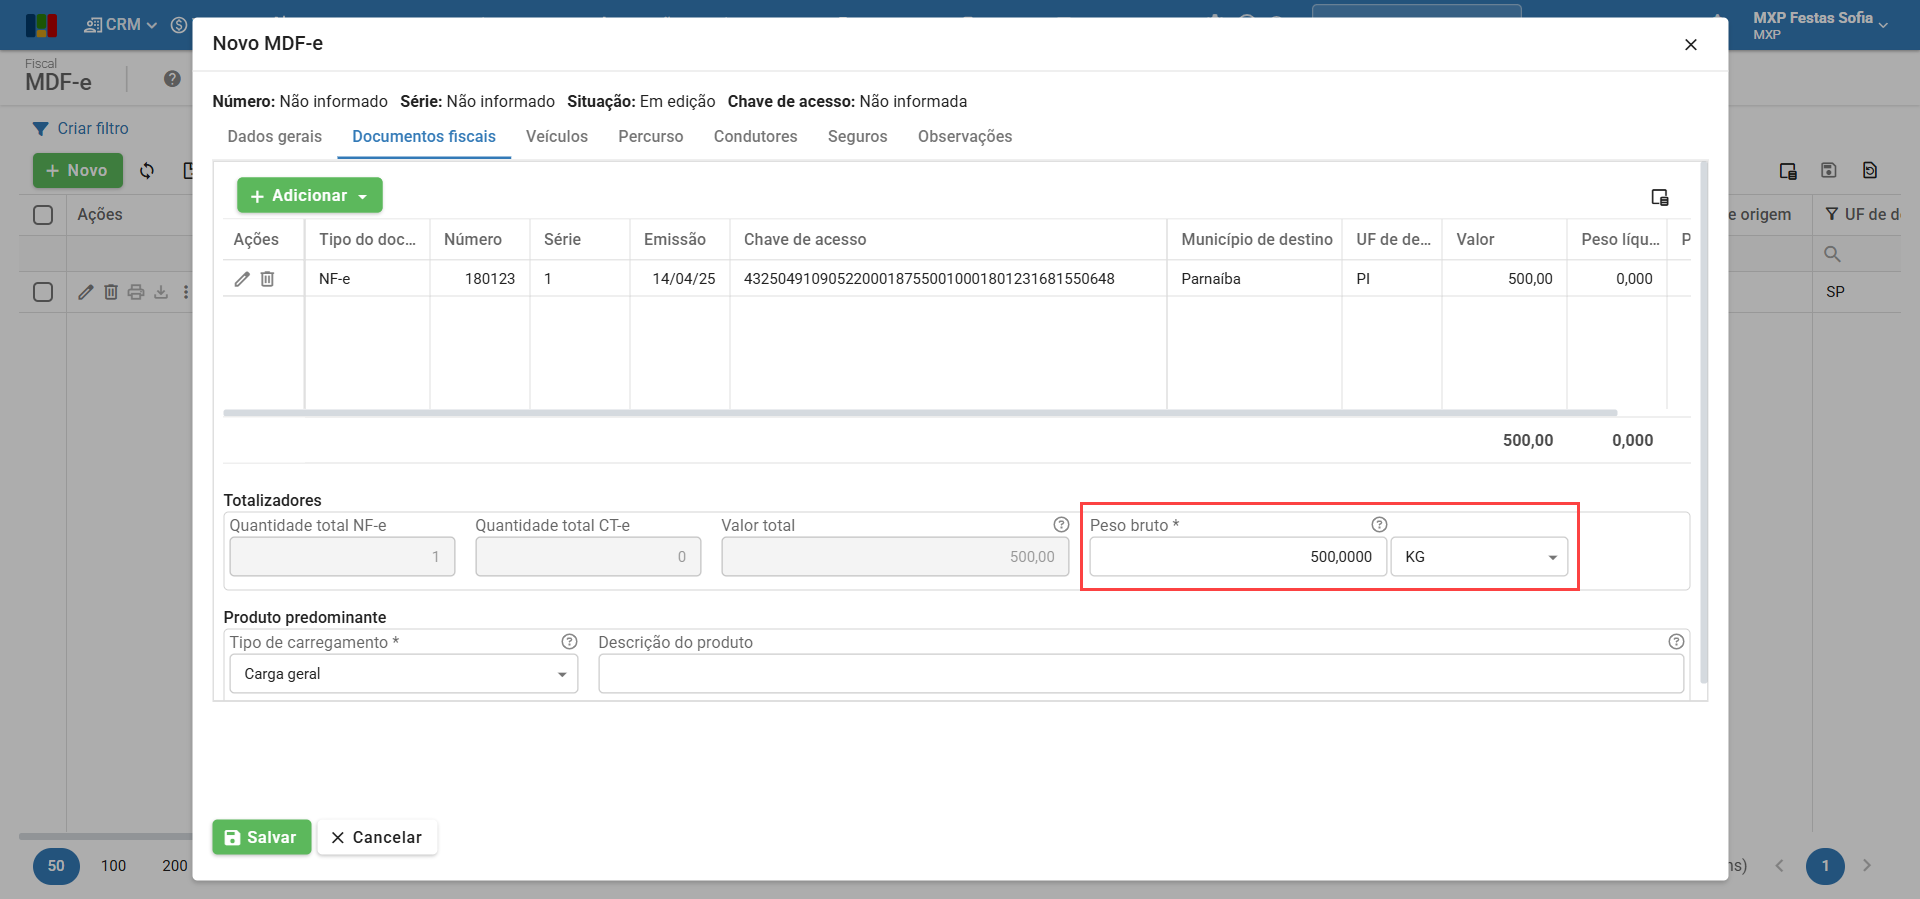This screenshot has width=1920, height=899.
Task: Click the horizontal scrollbar under documents grid
Action: click(920, 412)
